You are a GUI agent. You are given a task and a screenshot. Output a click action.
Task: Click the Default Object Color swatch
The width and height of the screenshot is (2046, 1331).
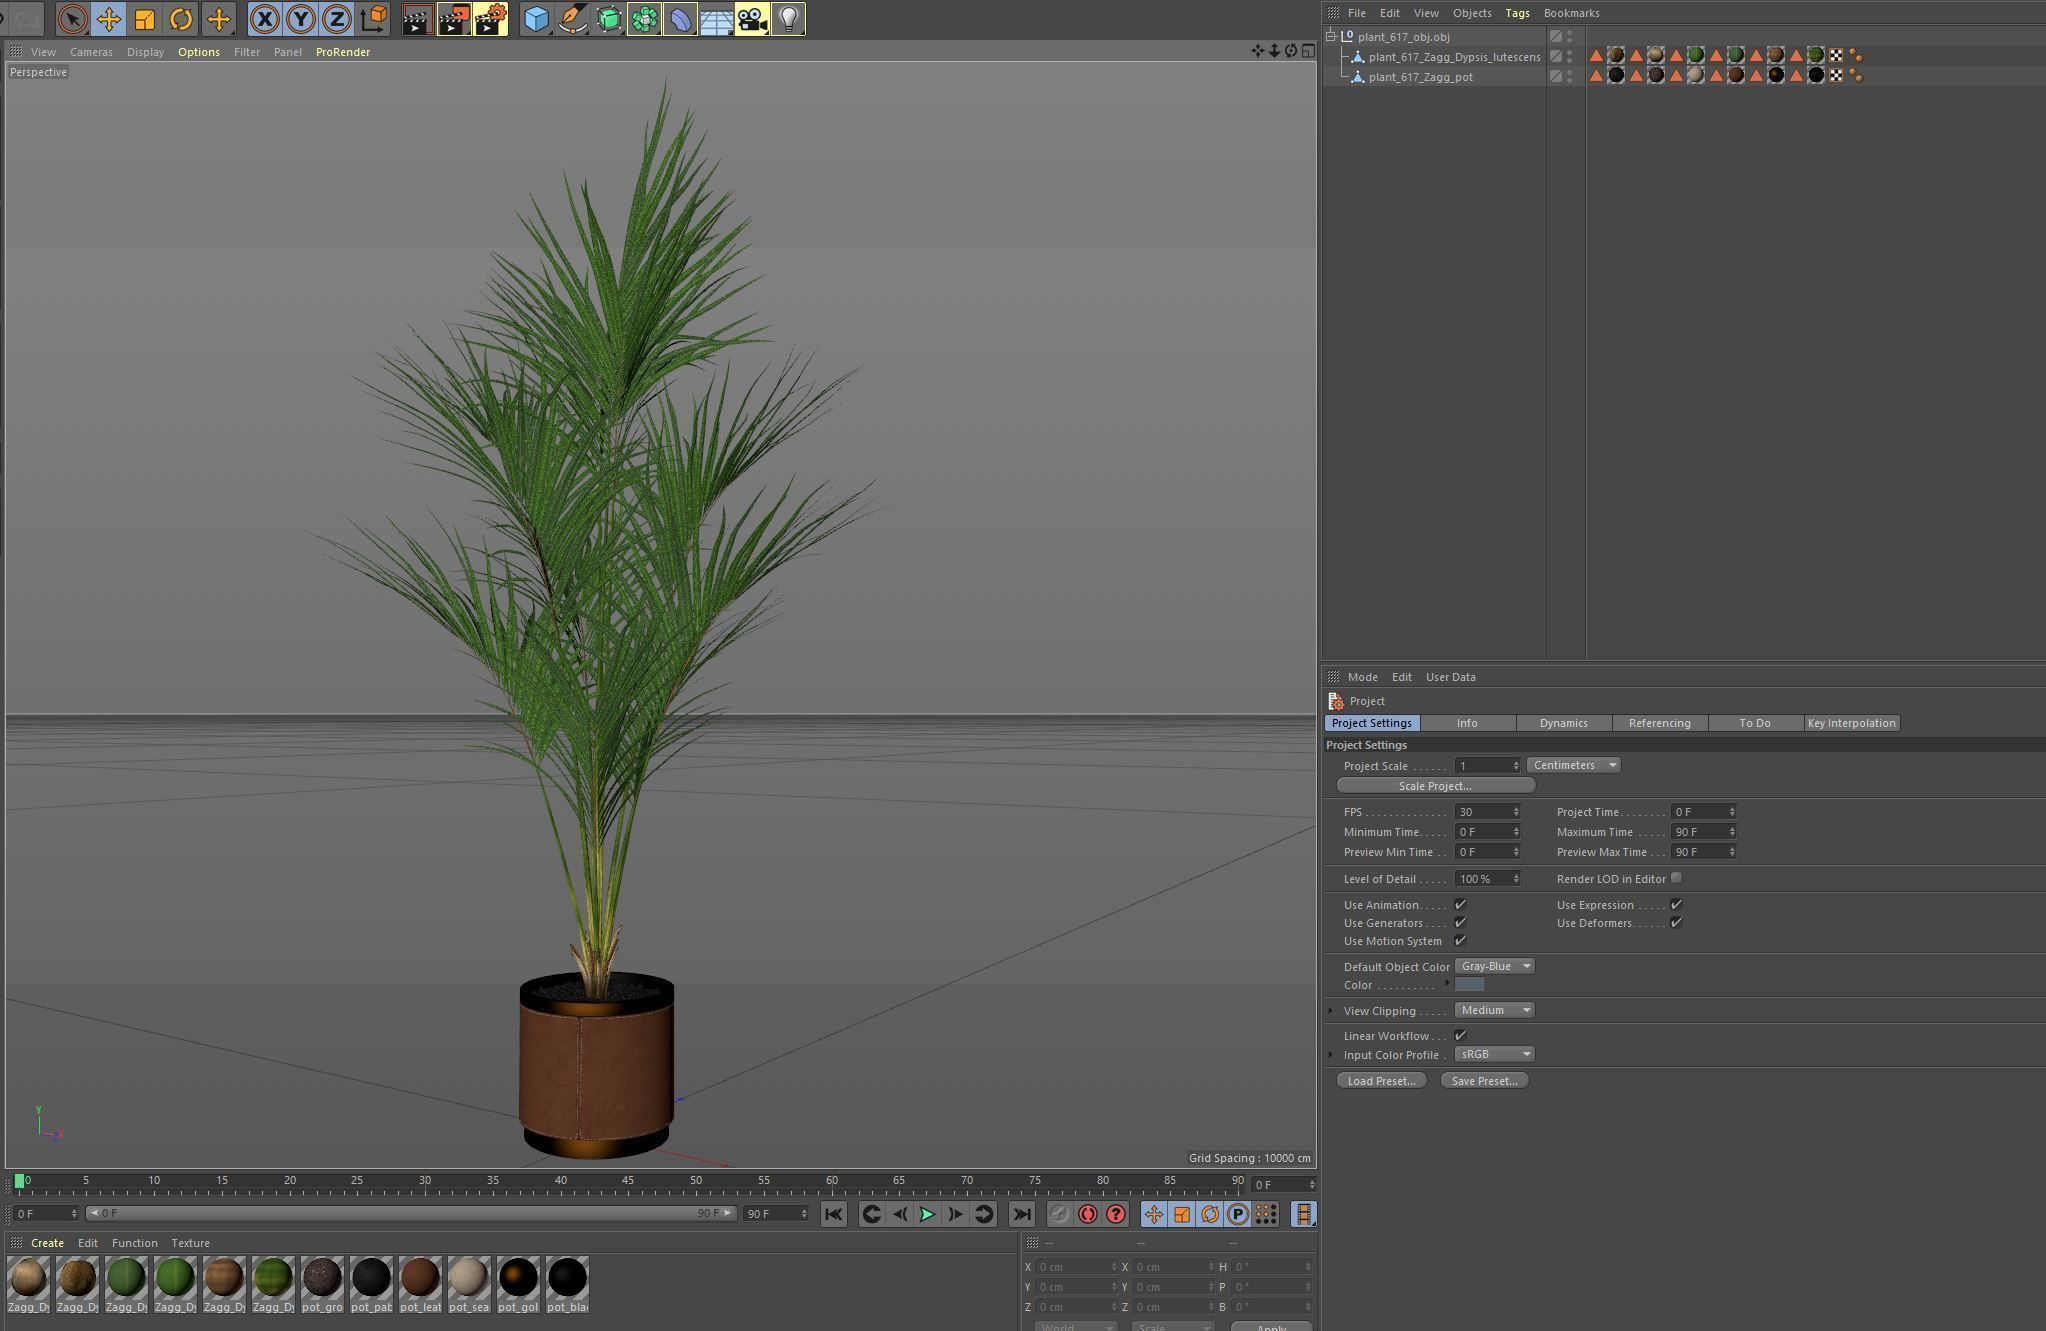[1469, 985]
